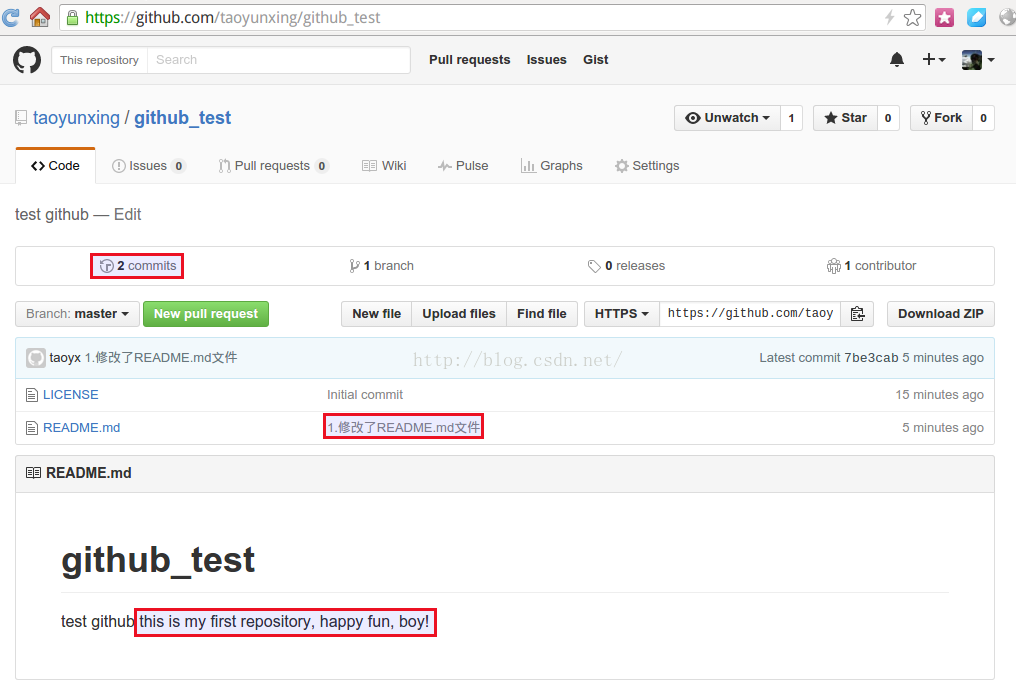Click the watchers count 1
Viewport: 1016px width, 698px height.
coord(791,118)
